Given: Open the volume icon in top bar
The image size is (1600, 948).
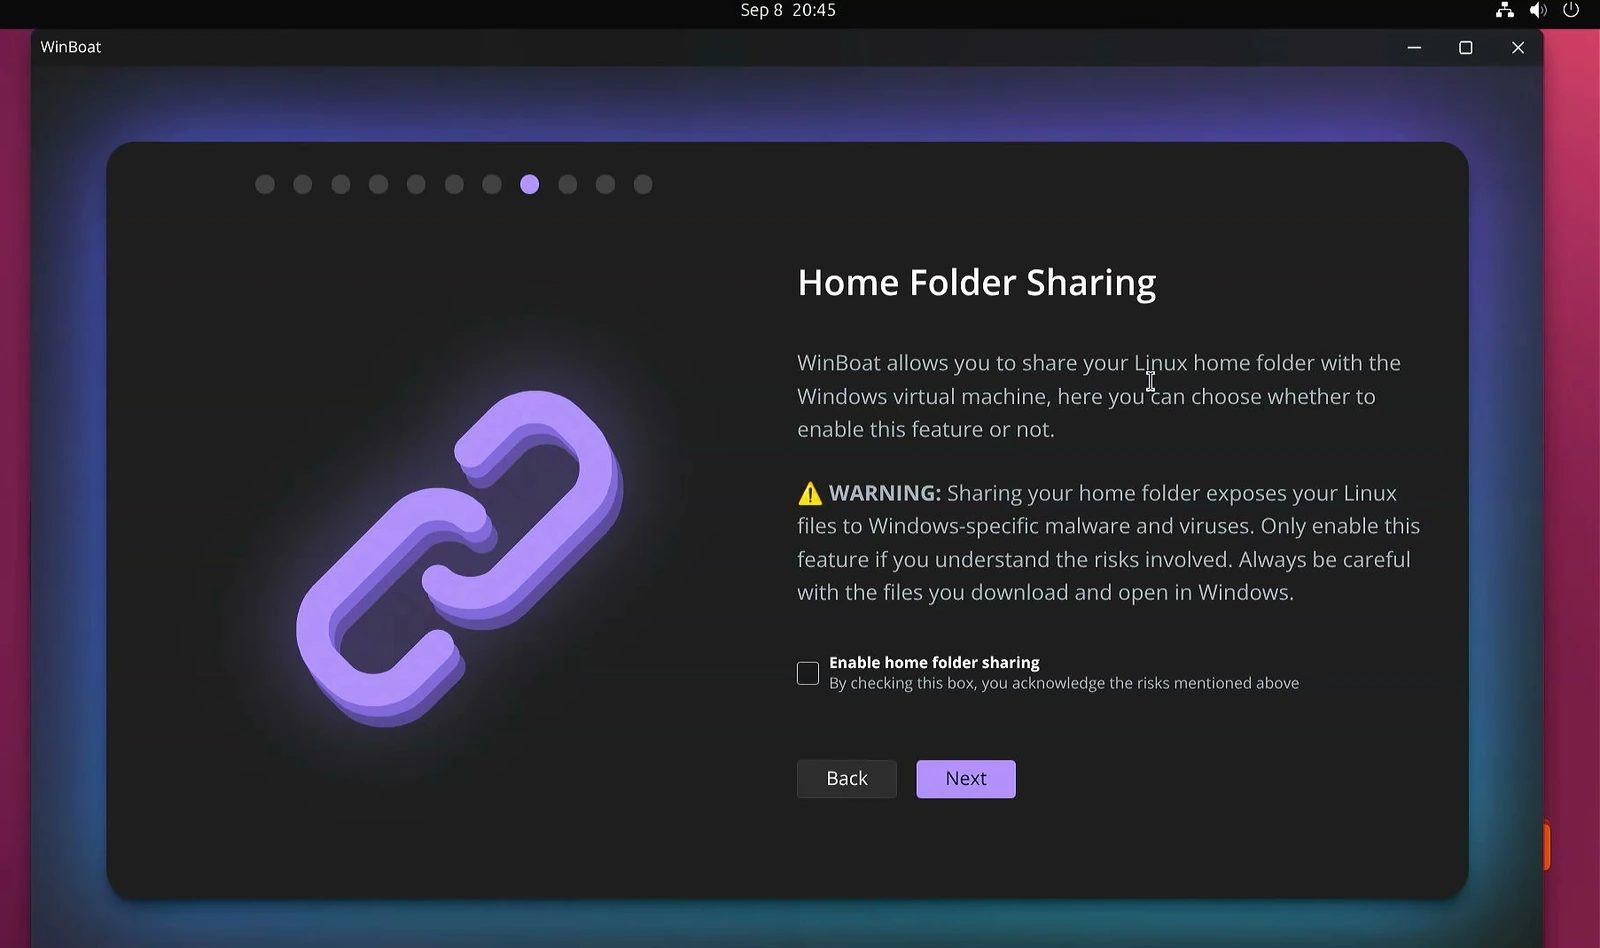Looking at the screenshot, I should pos(1538,10).
